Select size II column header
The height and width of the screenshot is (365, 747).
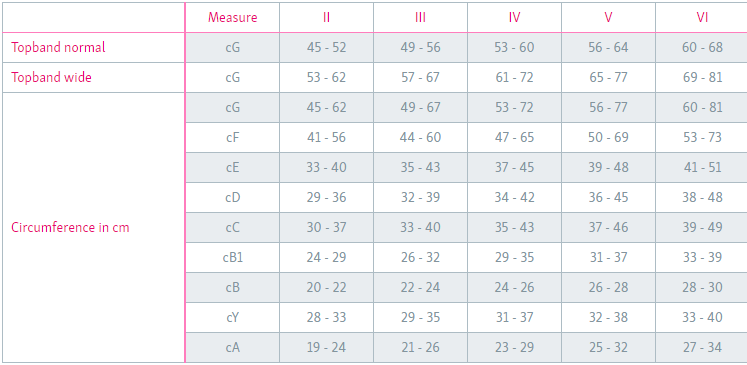[326, 18]
